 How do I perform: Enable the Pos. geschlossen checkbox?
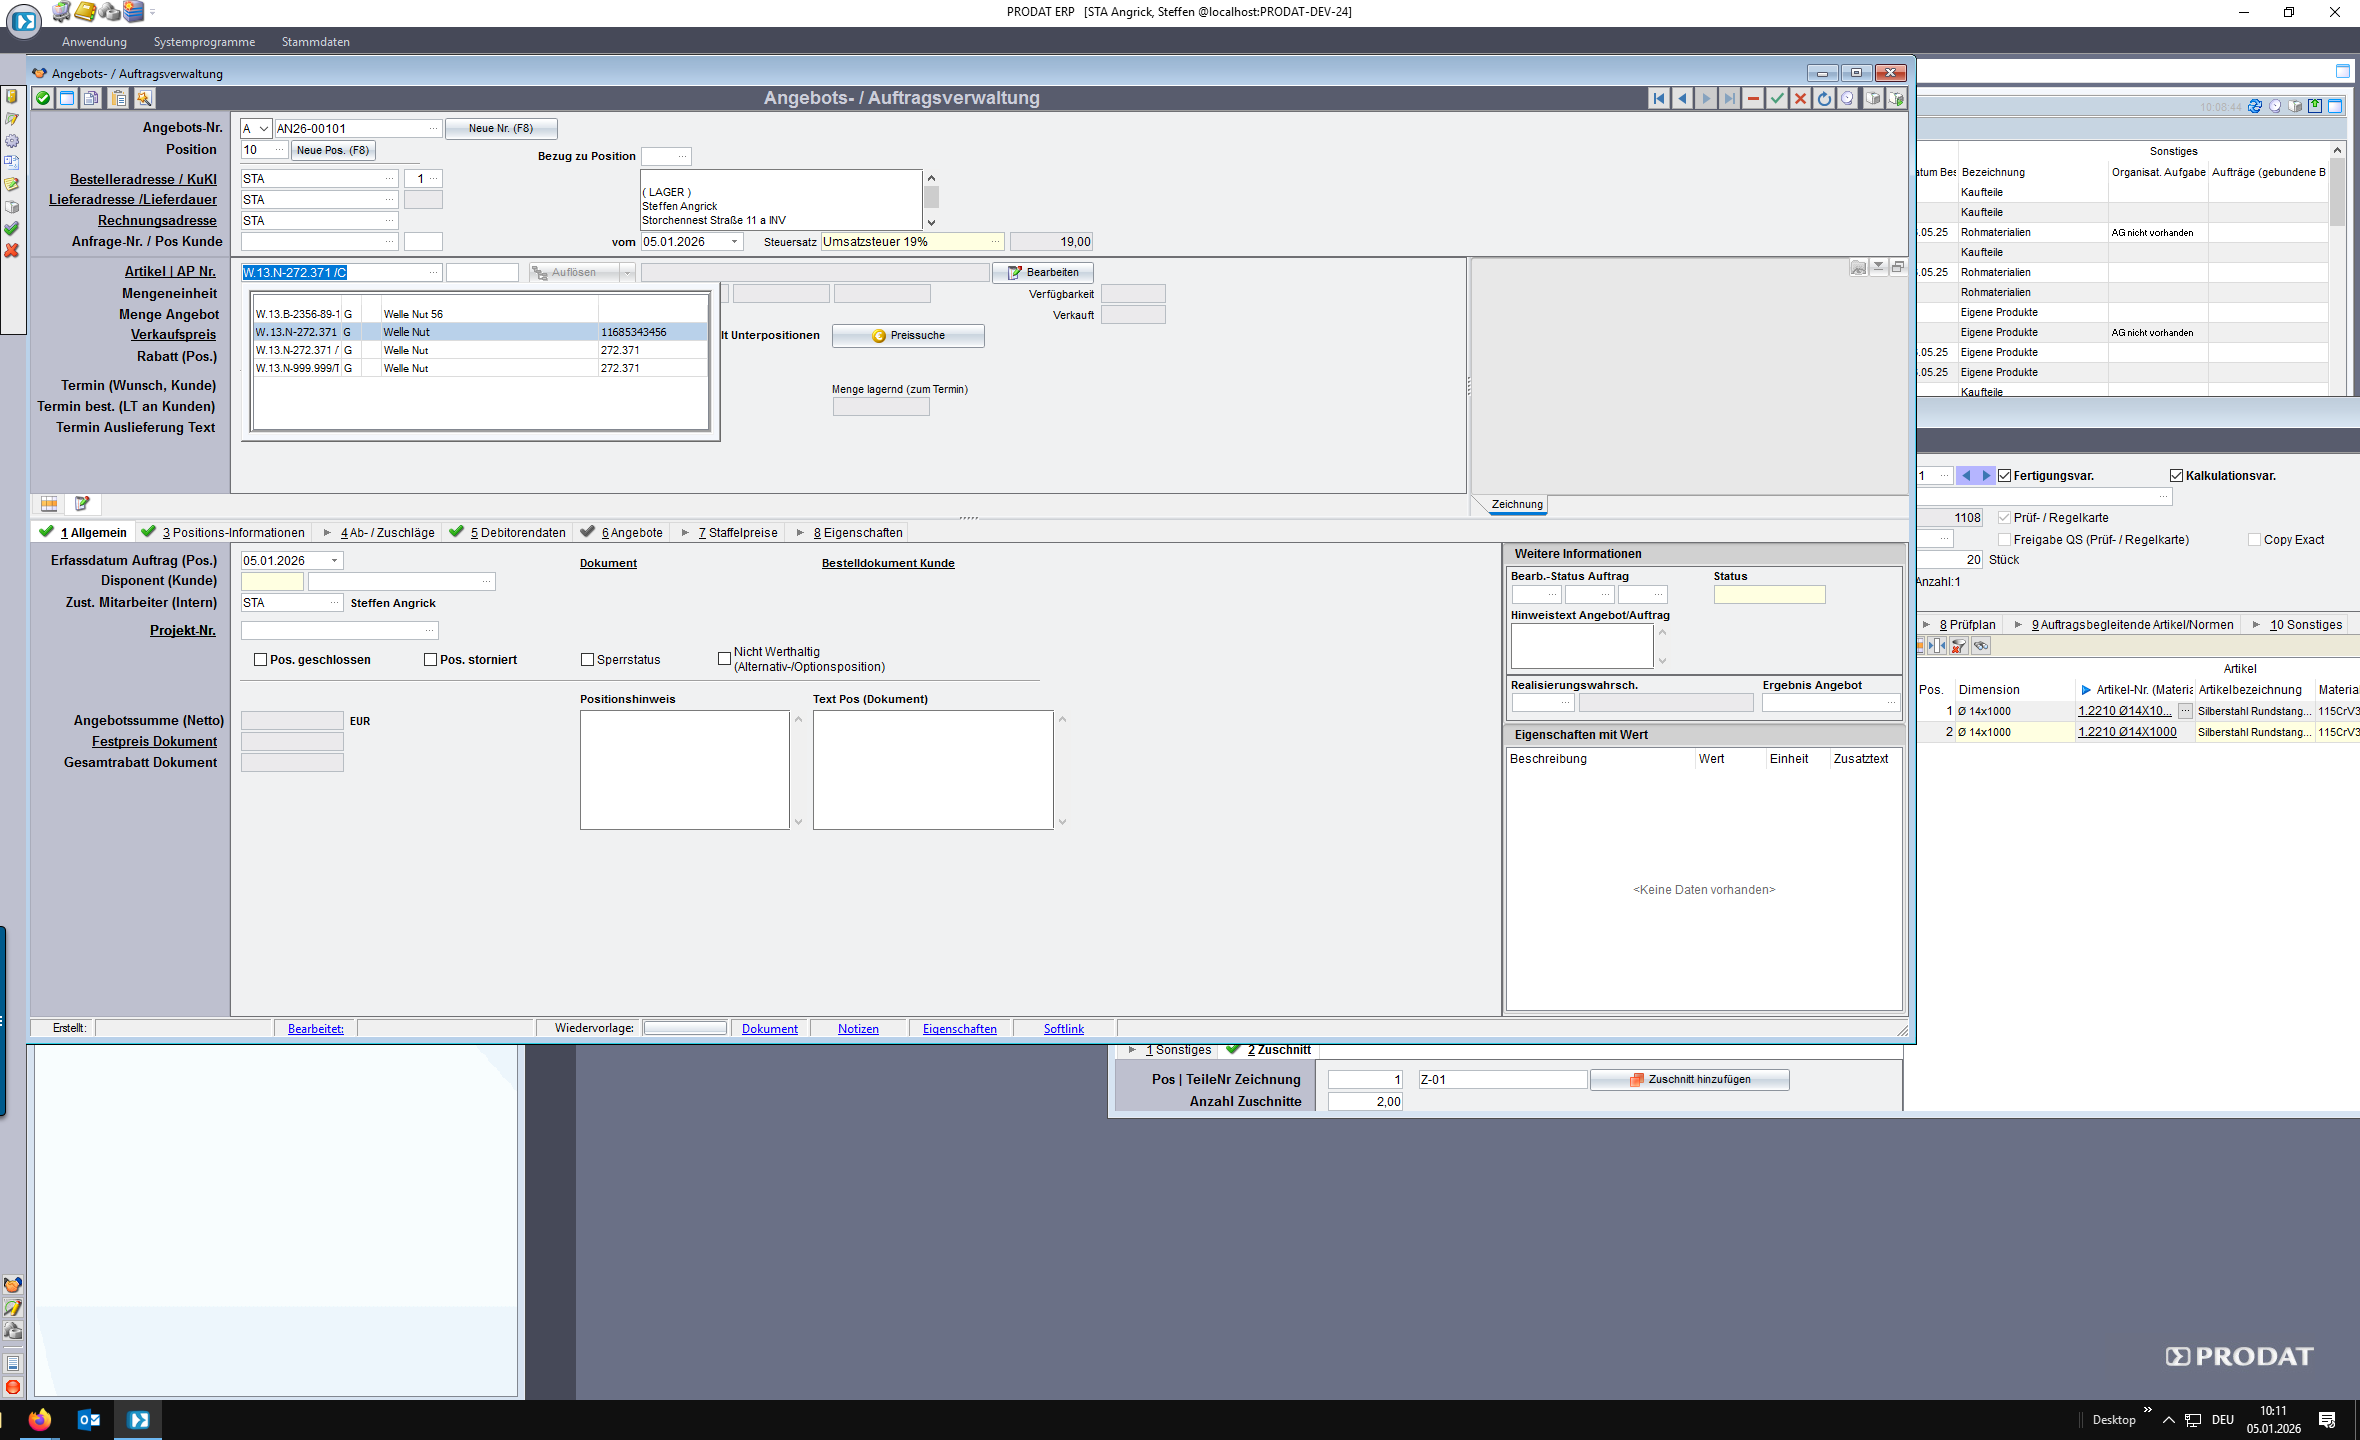click(x=261, y=660)
